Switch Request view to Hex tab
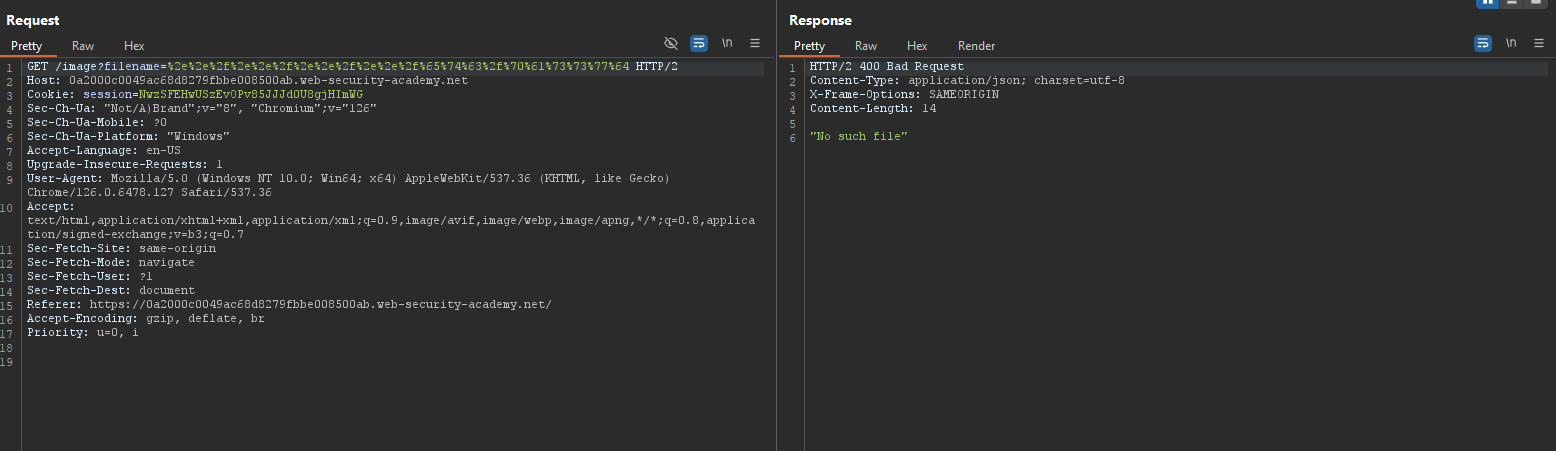1556x451 pixels. coord(134,46)
